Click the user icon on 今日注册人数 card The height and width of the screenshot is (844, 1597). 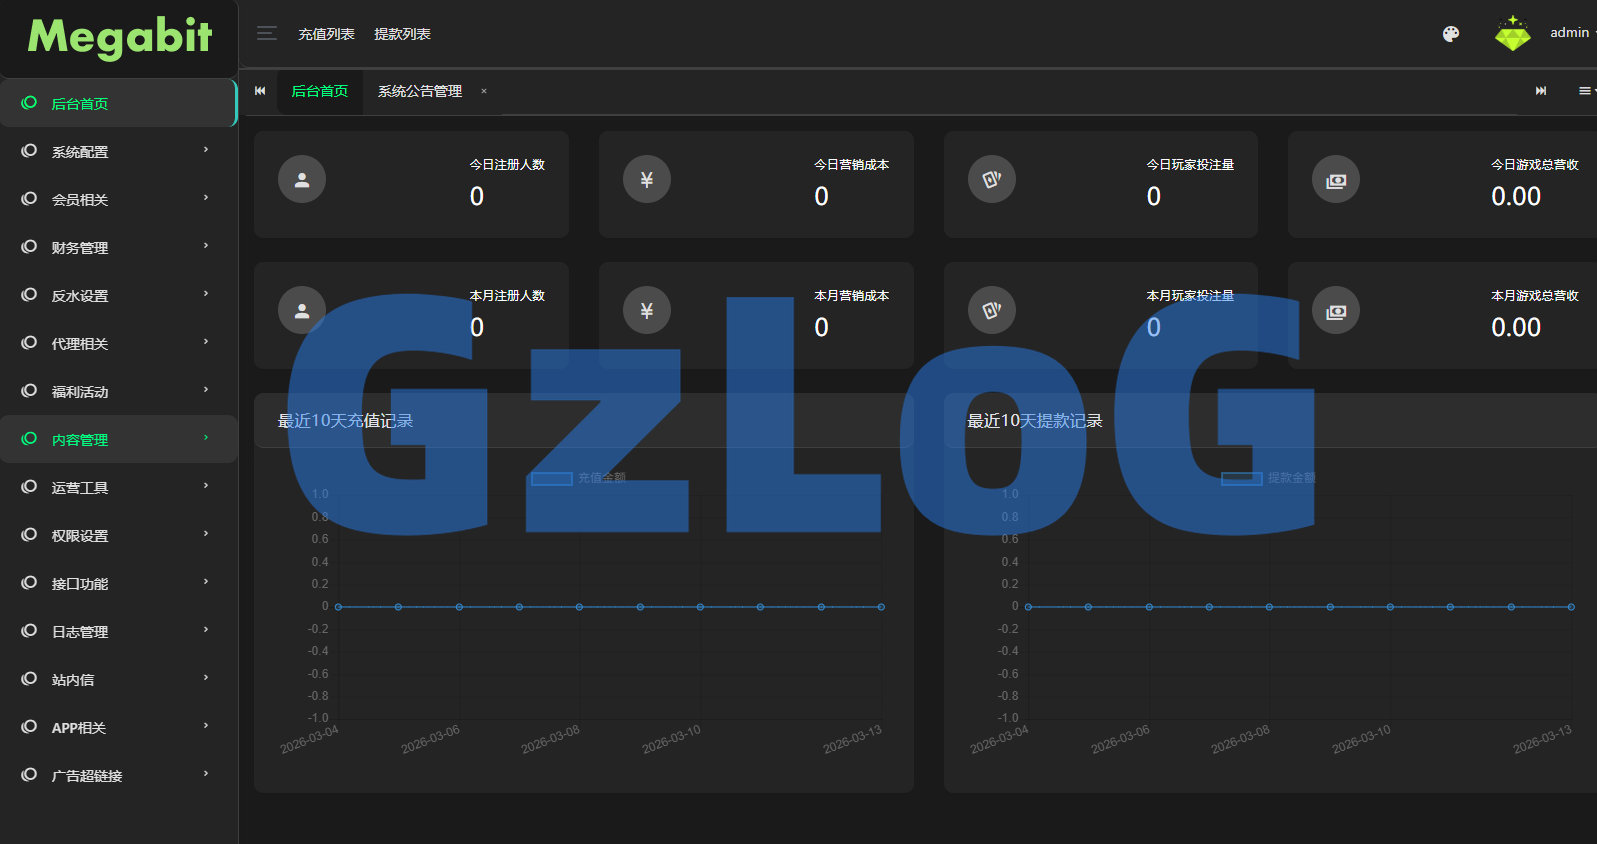point(302,180)
